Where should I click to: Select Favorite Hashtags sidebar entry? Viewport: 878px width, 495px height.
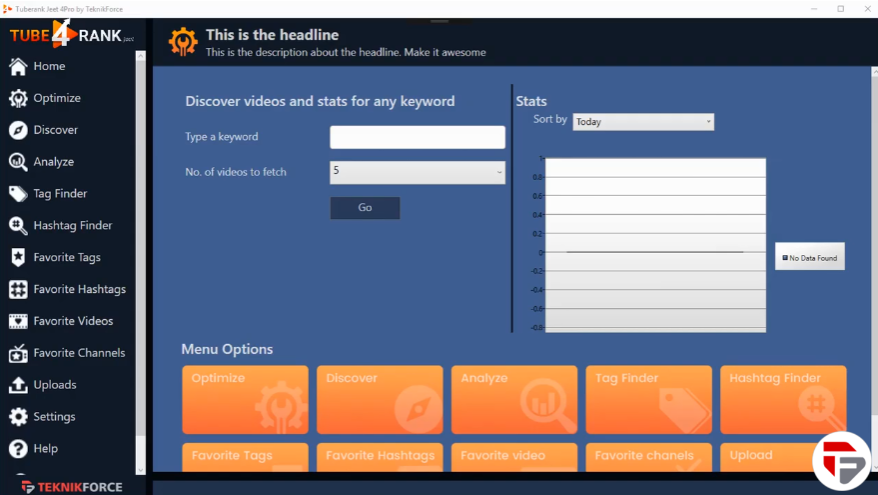[x=80, y=289]
